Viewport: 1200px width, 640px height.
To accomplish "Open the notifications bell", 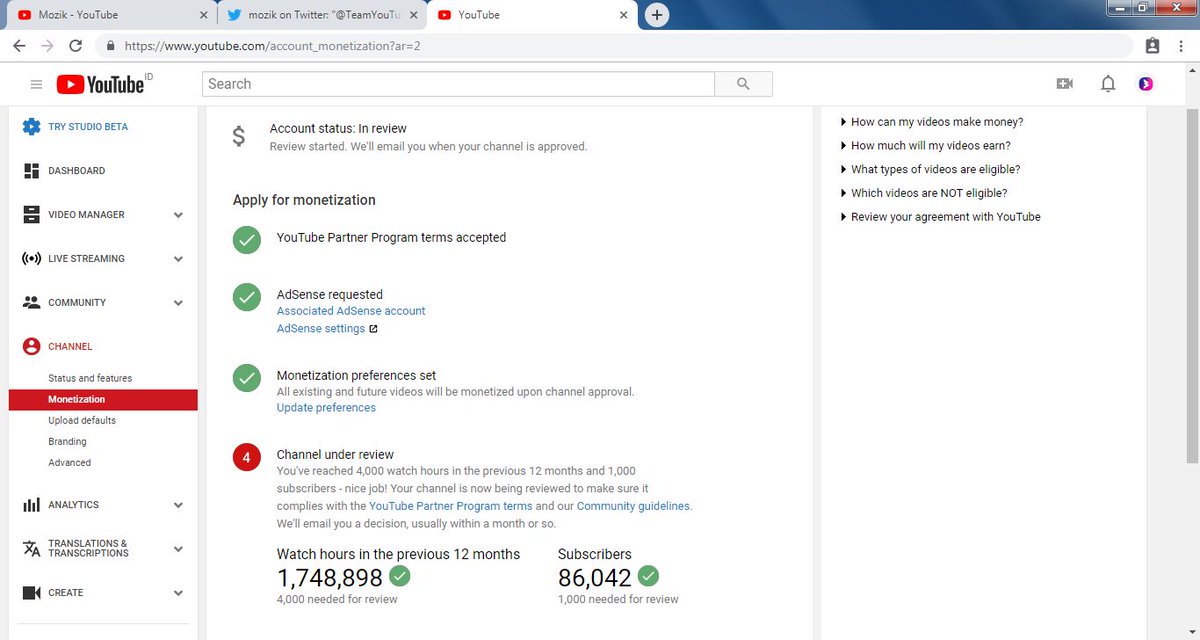I will click(x=1108, y=84).
